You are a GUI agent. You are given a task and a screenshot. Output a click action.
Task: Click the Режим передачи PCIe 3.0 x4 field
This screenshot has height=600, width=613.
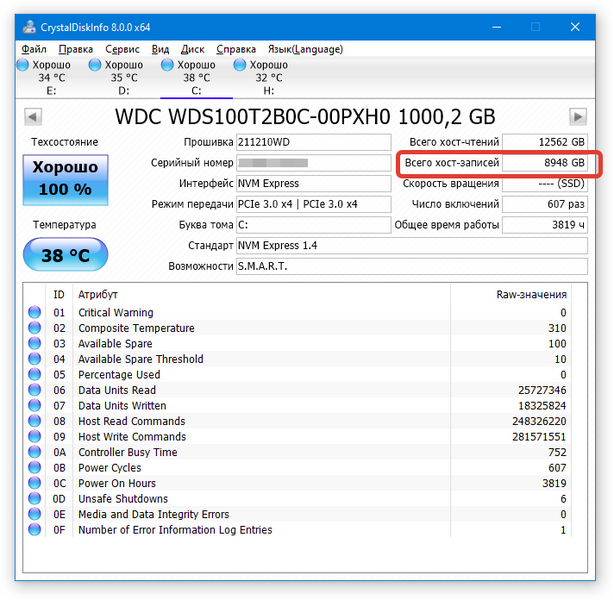(314, 204)
